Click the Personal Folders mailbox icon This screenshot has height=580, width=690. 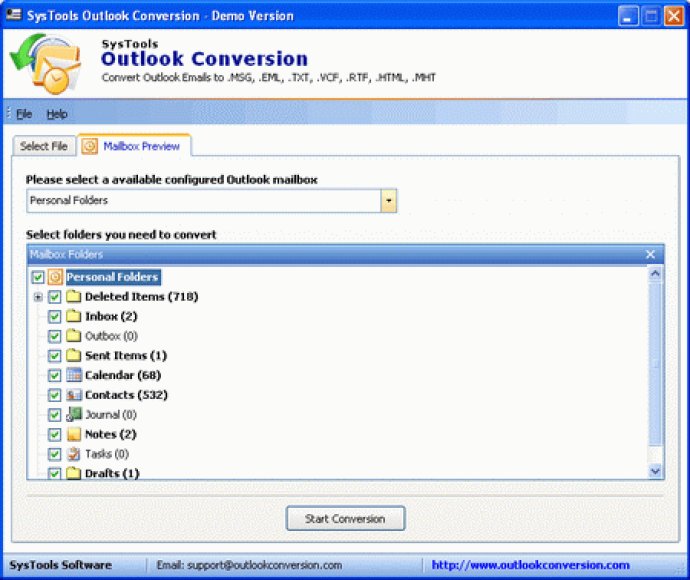(55, 277)
